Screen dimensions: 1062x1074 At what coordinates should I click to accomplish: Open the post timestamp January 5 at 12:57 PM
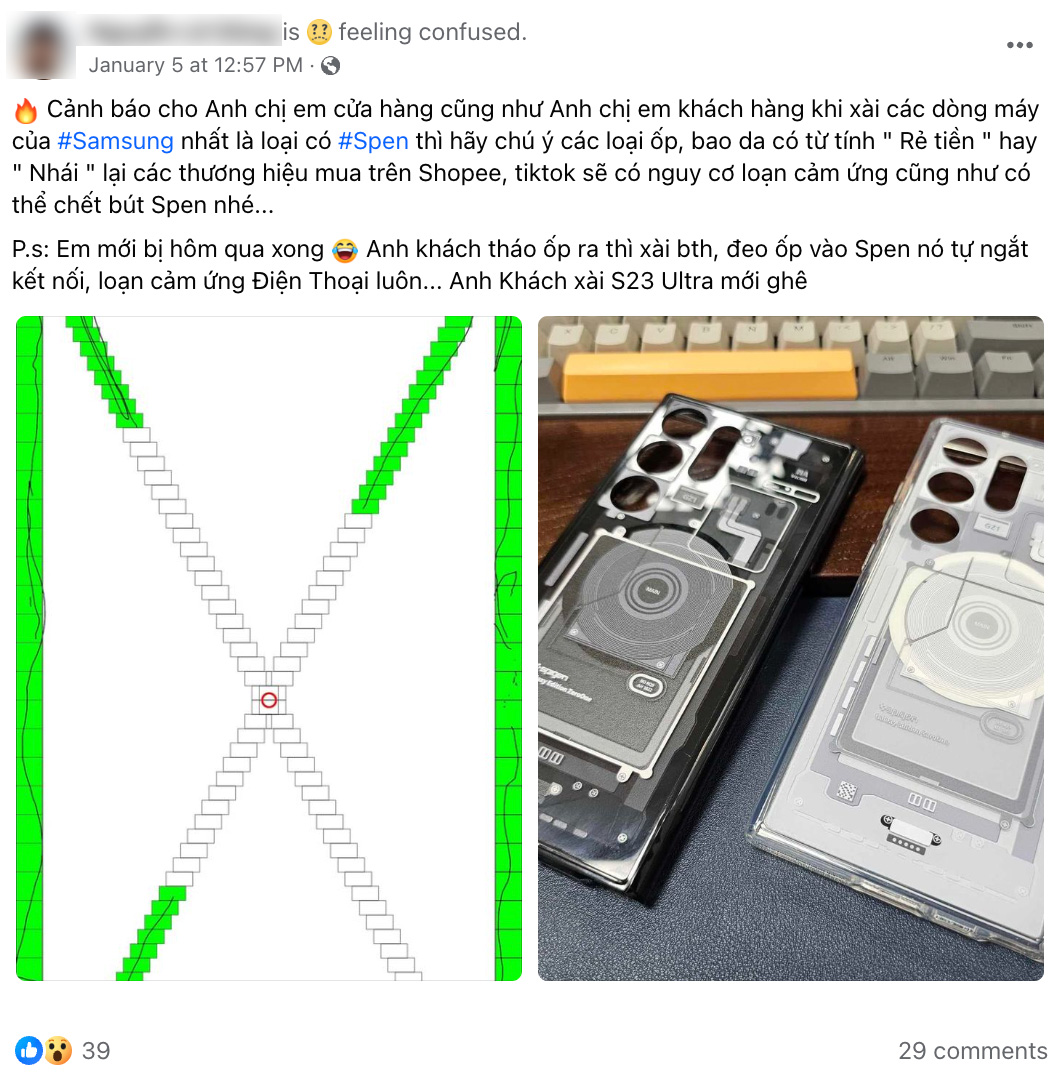tap(195, 65)
